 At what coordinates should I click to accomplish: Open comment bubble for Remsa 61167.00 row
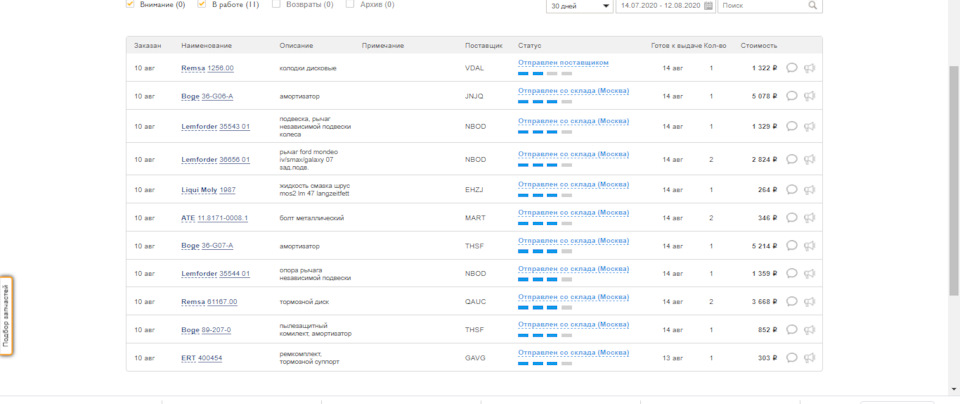[x=791, y=301]
